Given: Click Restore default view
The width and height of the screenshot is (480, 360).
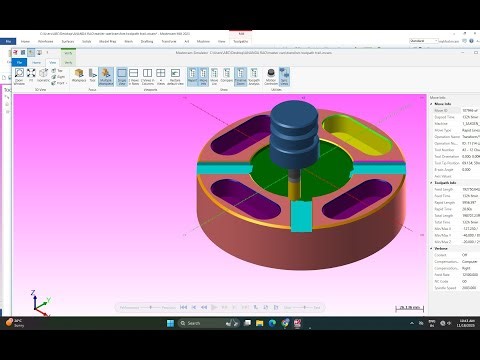Looking at the screenshot, I should tap(175, 77).
